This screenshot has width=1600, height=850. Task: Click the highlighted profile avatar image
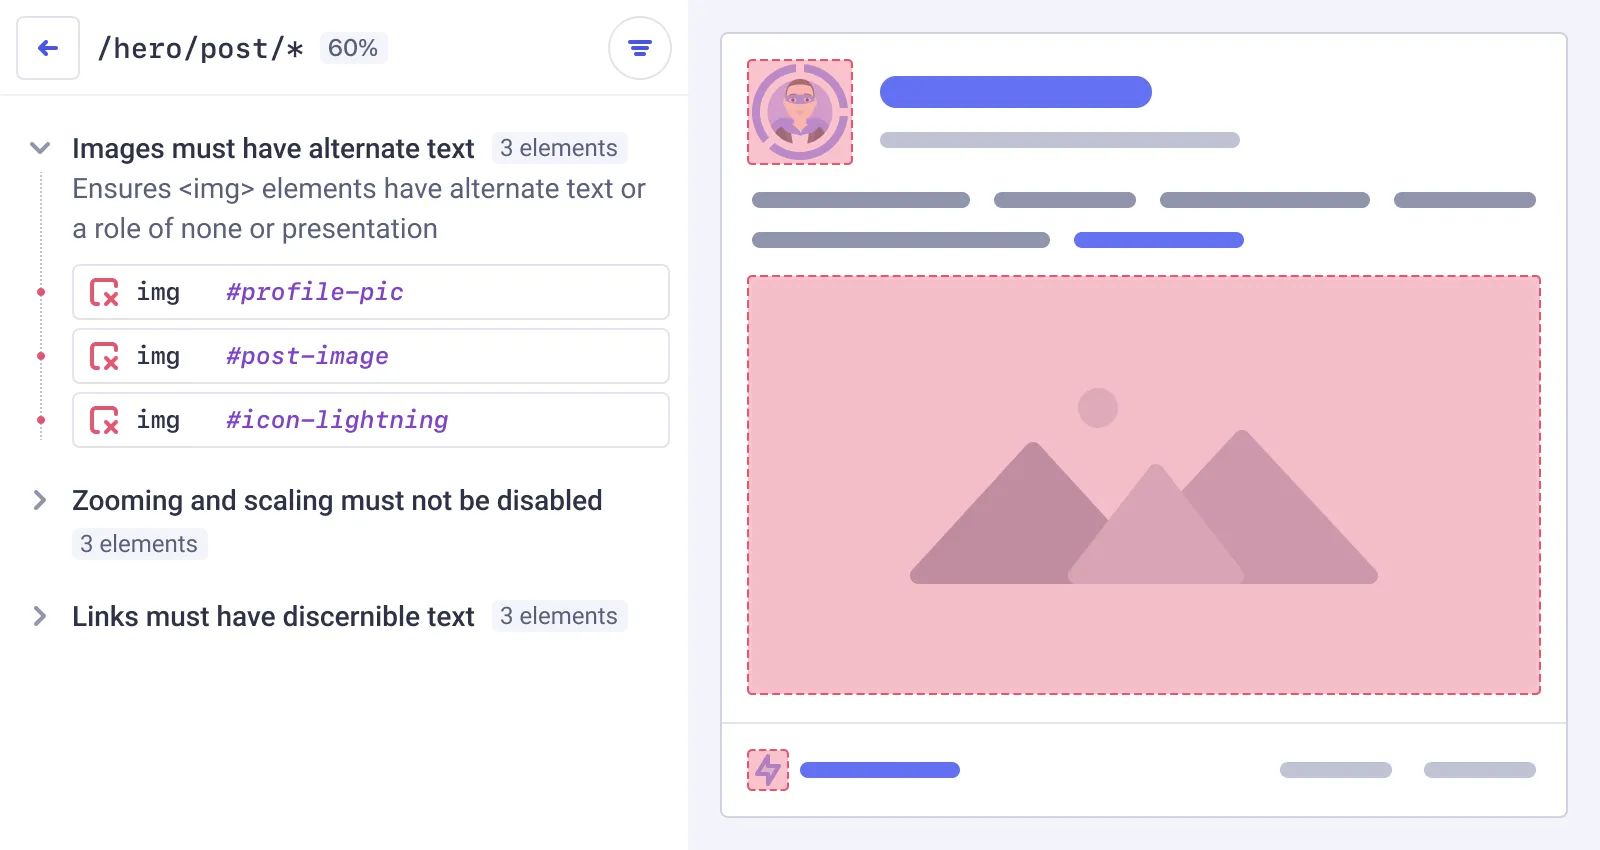click(800, 112)
